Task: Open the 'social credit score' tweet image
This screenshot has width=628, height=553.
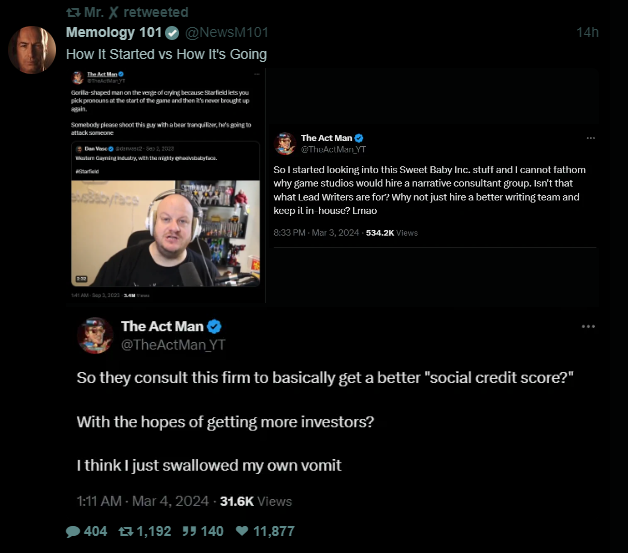Action: tap(333, 412)
